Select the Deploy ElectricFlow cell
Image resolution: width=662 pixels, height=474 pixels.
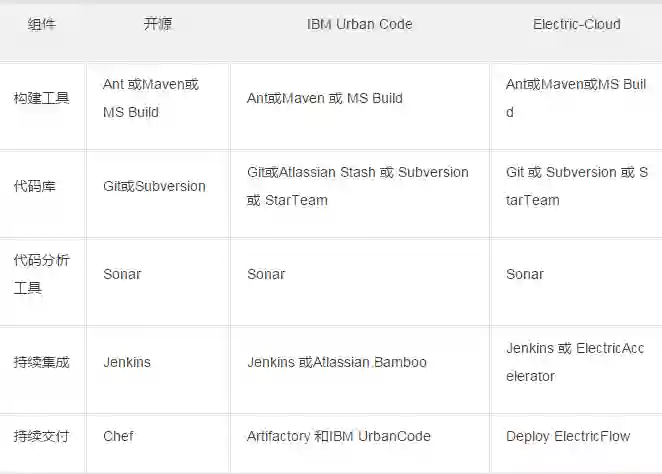(568, 436)
